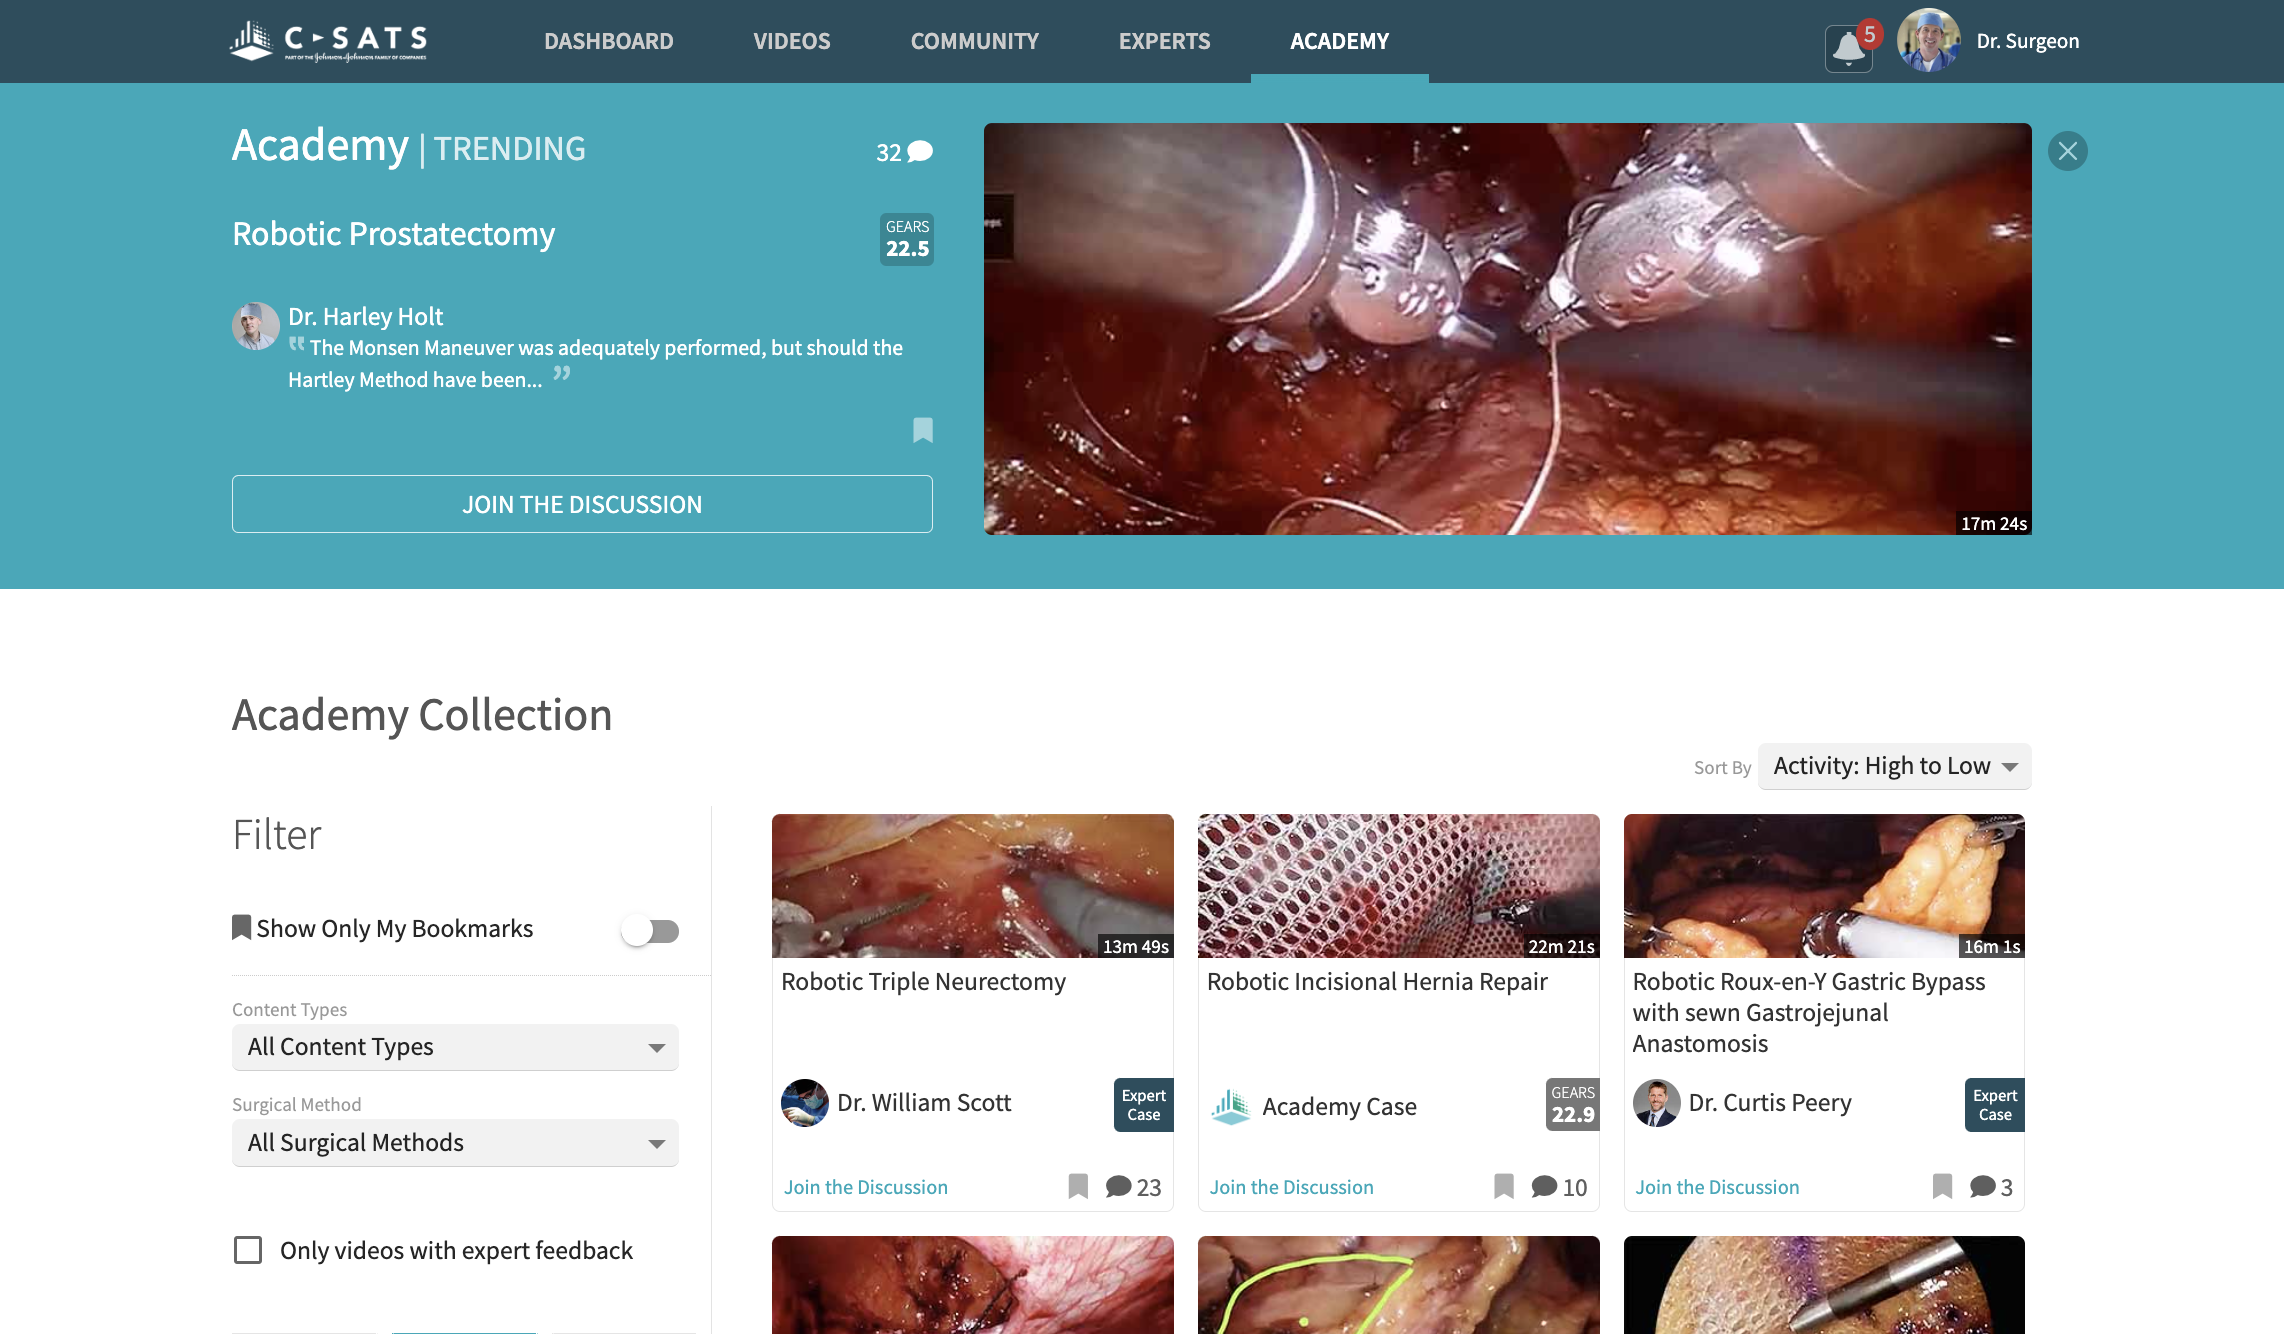
Task: Click the C-SATS logo
Action: pos(329,41)
